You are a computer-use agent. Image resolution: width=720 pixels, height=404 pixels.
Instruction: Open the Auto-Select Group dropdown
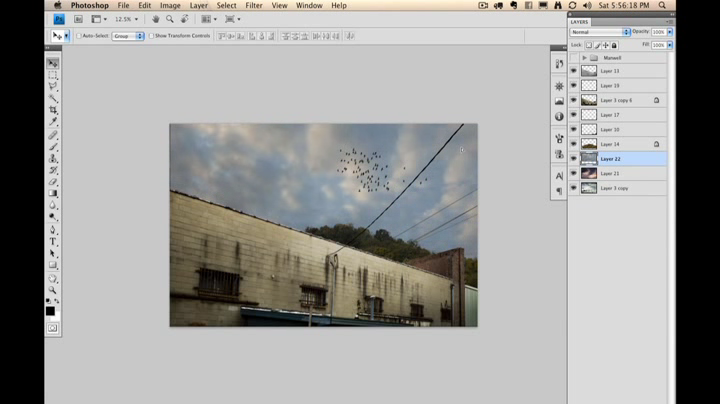pos(128,36)
